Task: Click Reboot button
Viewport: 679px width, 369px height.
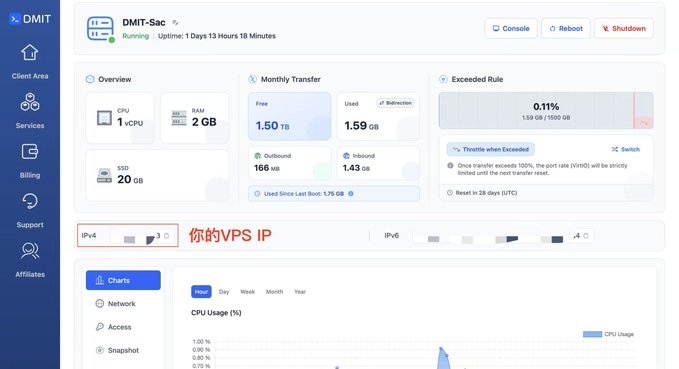Action: [x=566, y=29]
